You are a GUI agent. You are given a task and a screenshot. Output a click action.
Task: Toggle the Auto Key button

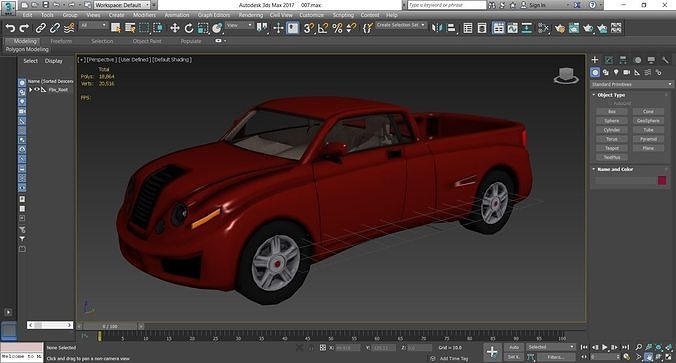(514, 347)
